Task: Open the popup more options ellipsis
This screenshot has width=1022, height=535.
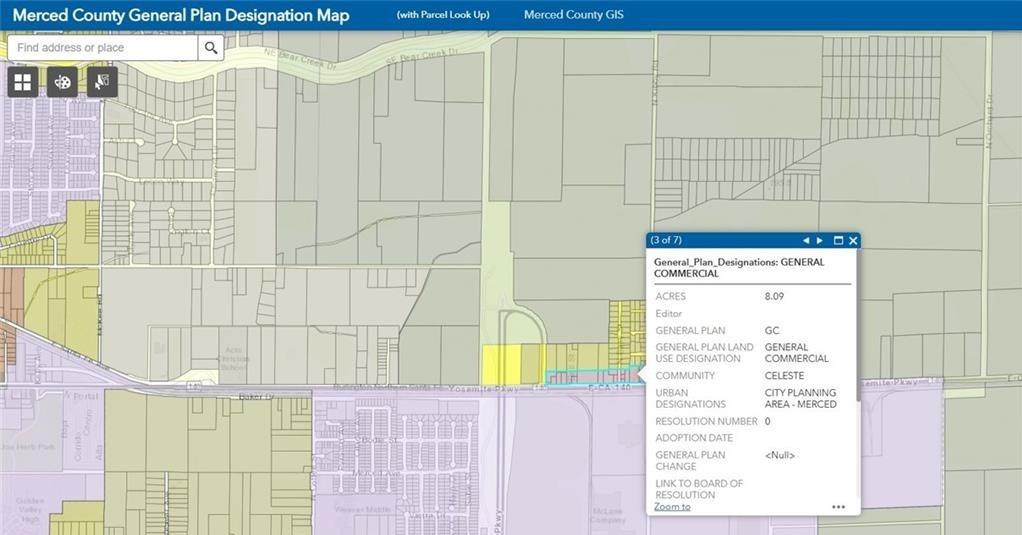Action: (x=838, y=506)
